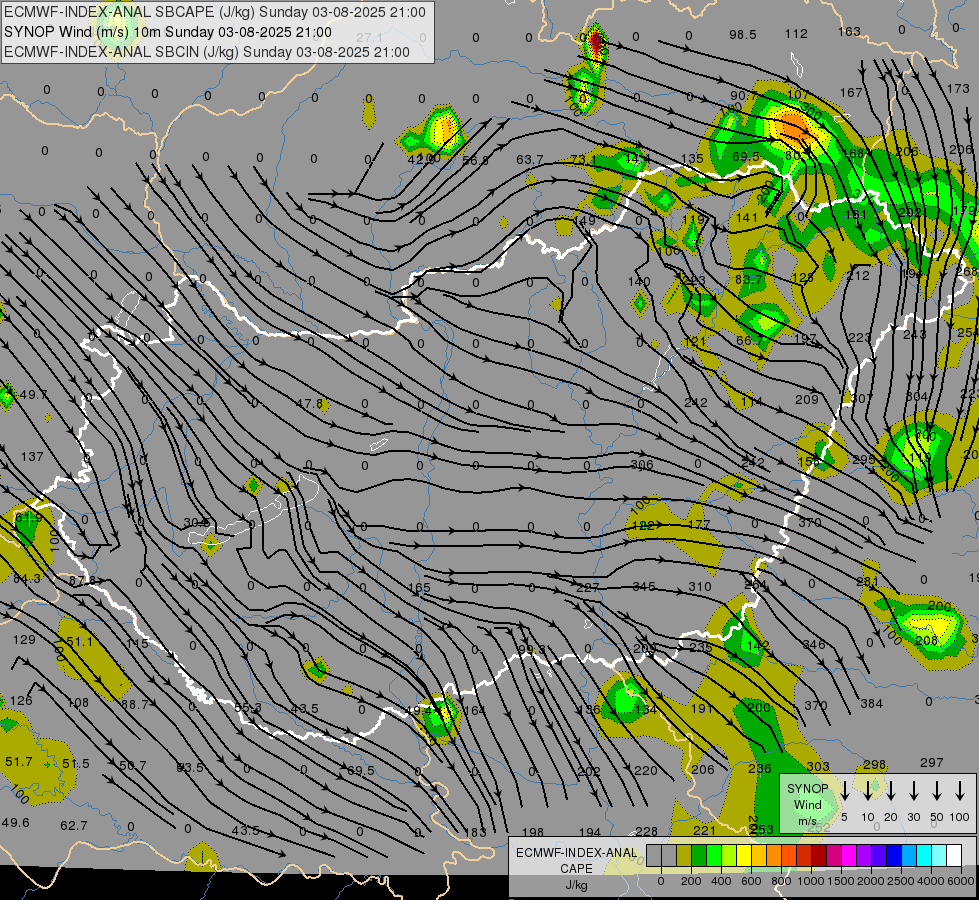Click the map value 235

(701, 647)
